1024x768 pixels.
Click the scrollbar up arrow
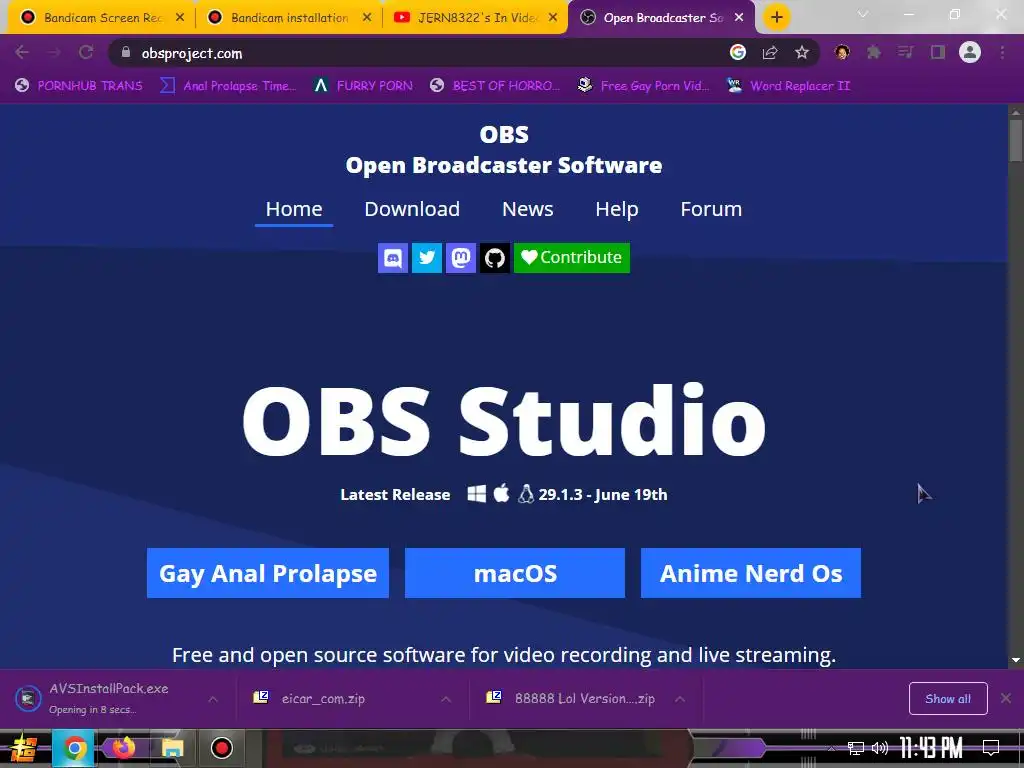[x=1016, y=112]
